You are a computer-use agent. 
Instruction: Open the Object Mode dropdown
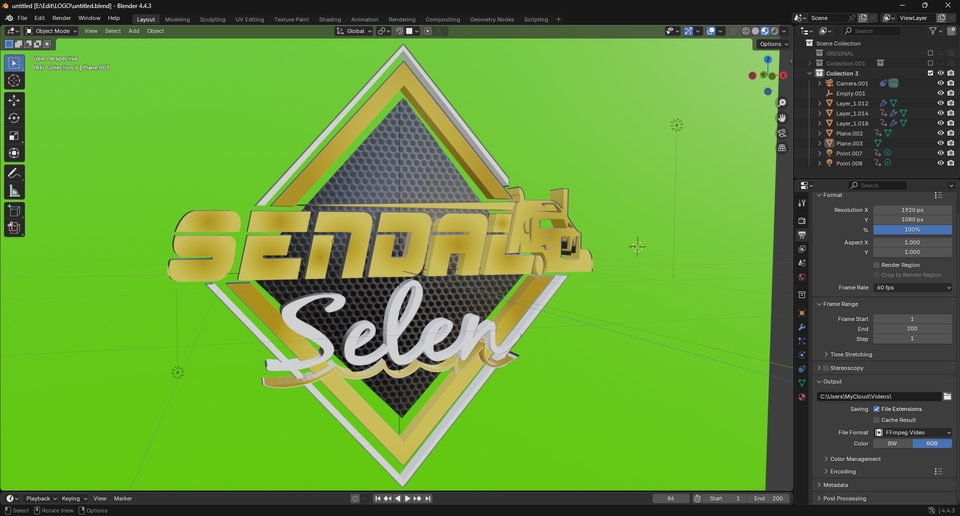(51, 31)
